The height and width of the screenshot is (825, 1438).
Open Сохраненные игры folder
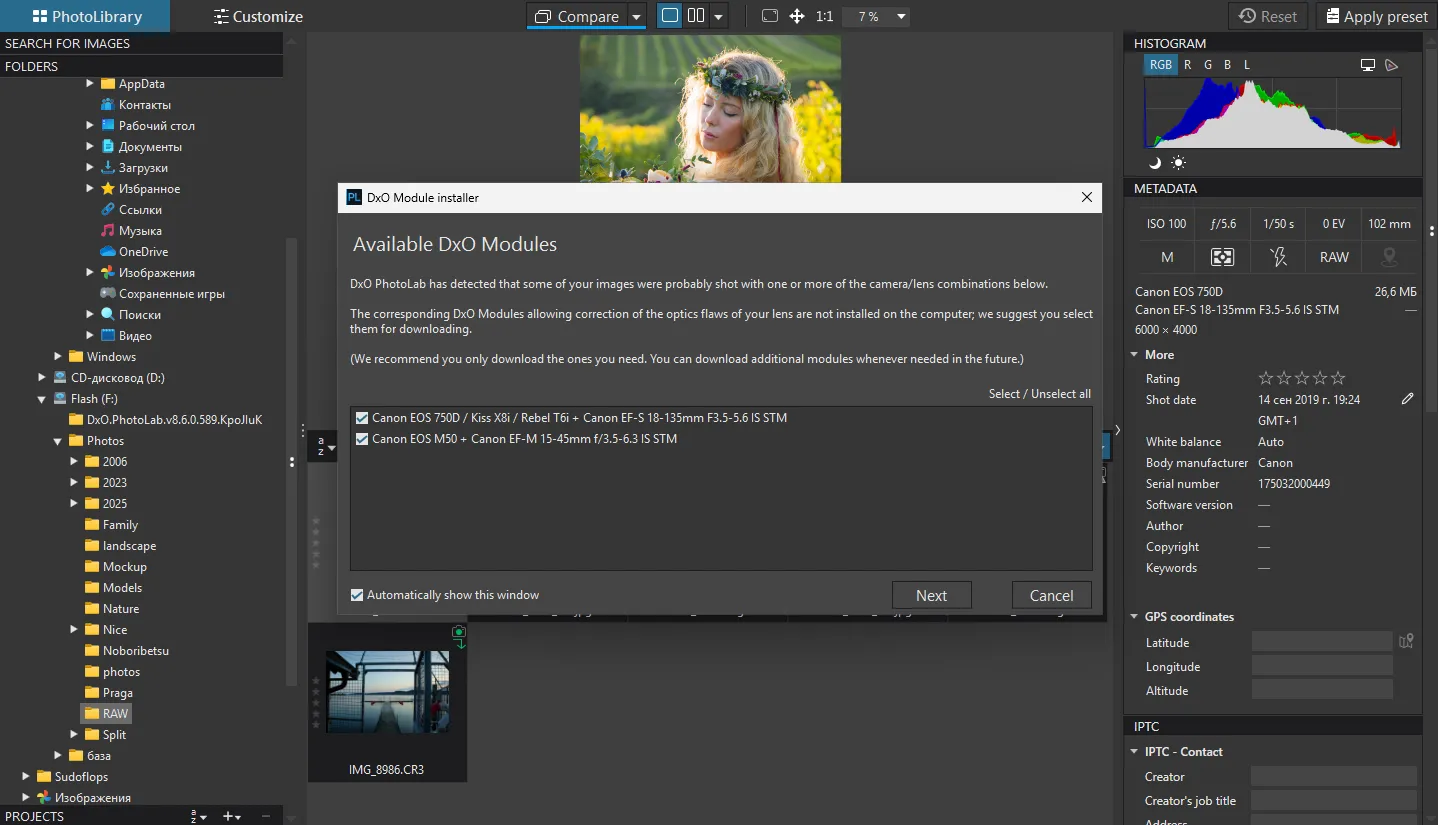point(171,294)
